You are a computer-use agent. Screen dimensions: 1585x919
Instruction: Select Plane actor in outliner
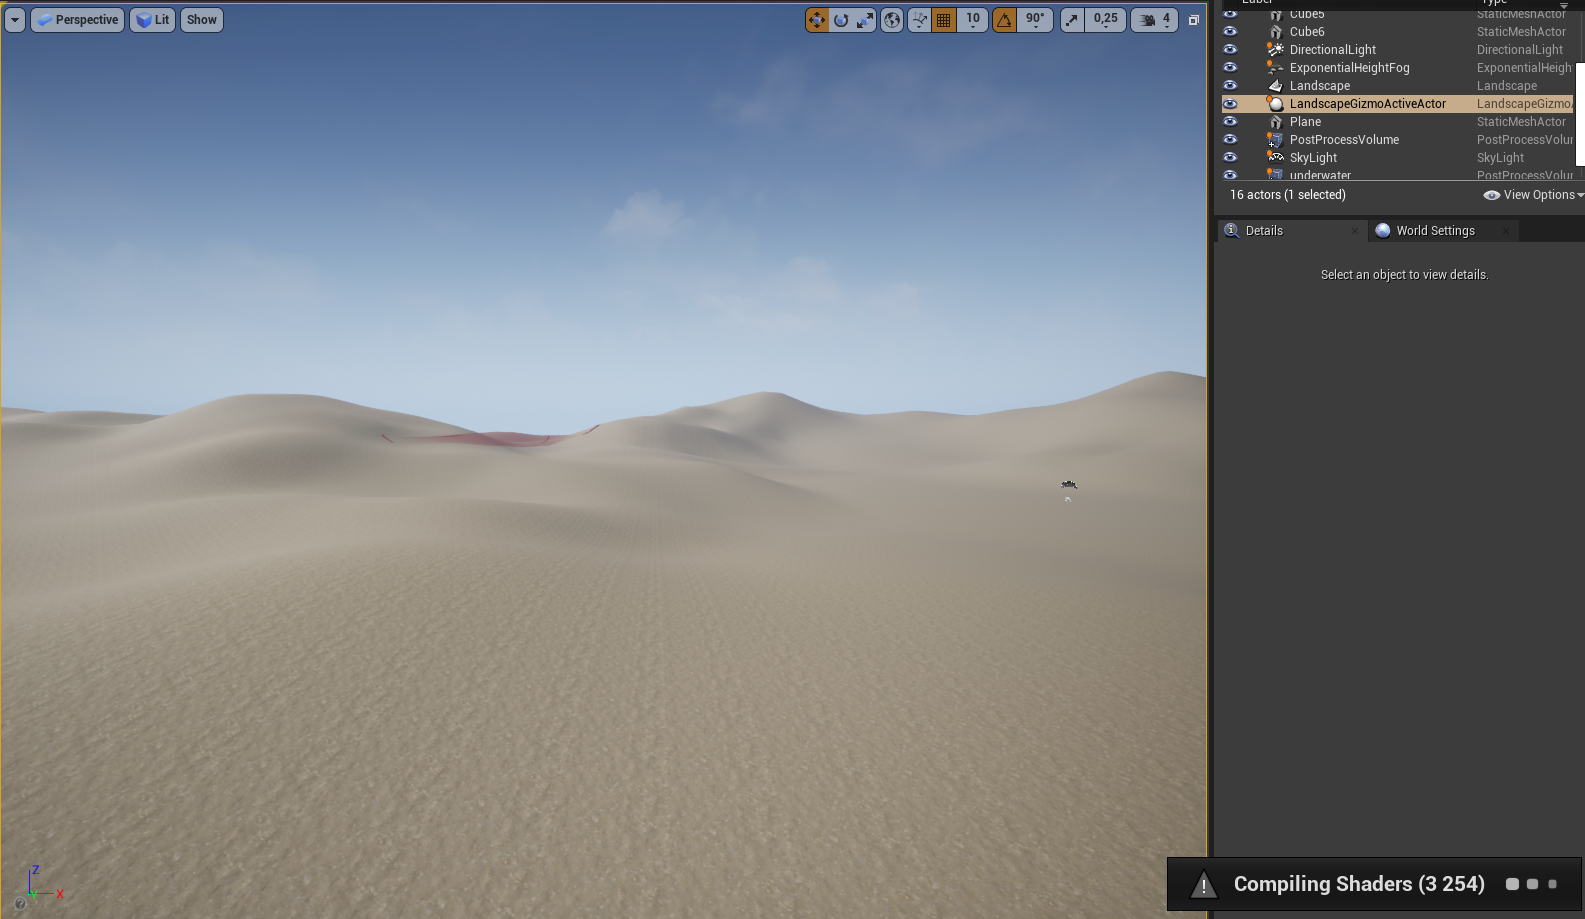(x=1398, y=122)
